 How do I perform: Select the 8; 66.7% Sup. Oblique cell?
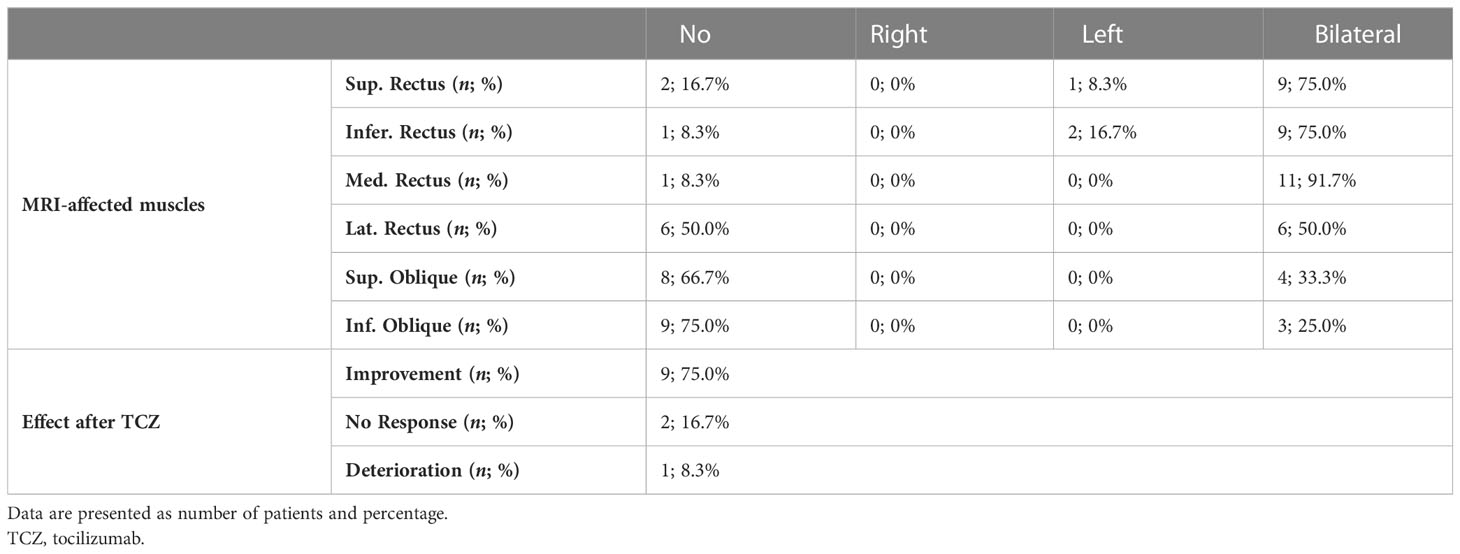point(692,277)
